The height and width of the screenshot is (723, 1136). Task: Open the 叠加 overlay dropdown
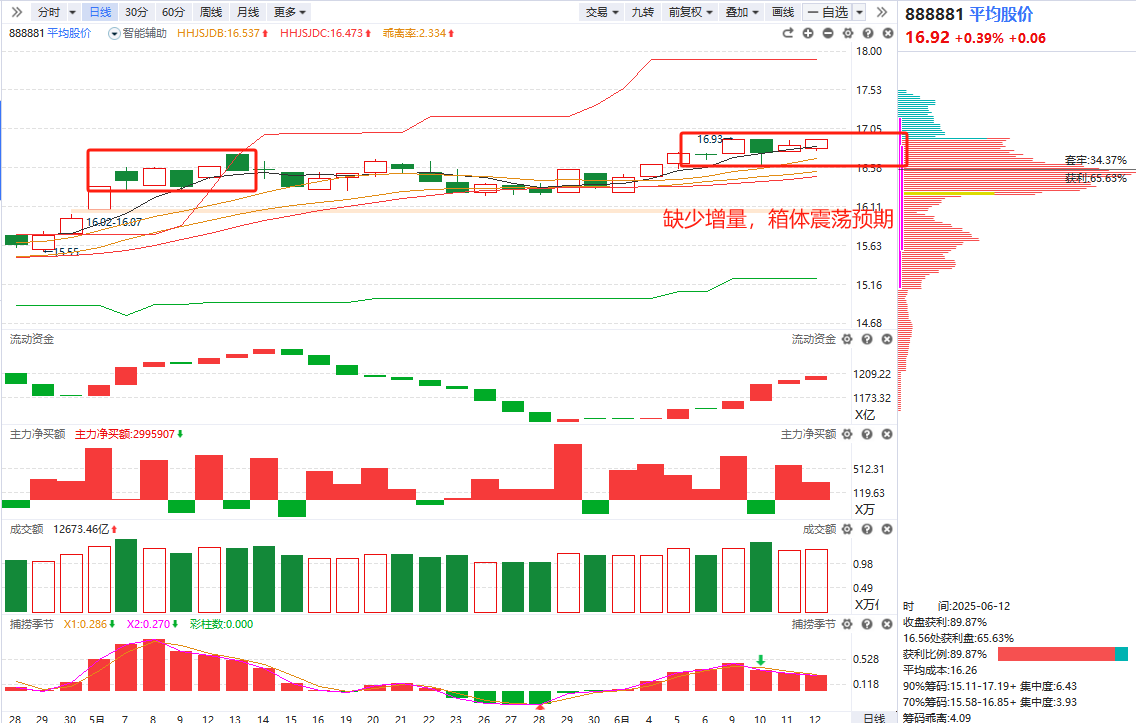(742, 12)
